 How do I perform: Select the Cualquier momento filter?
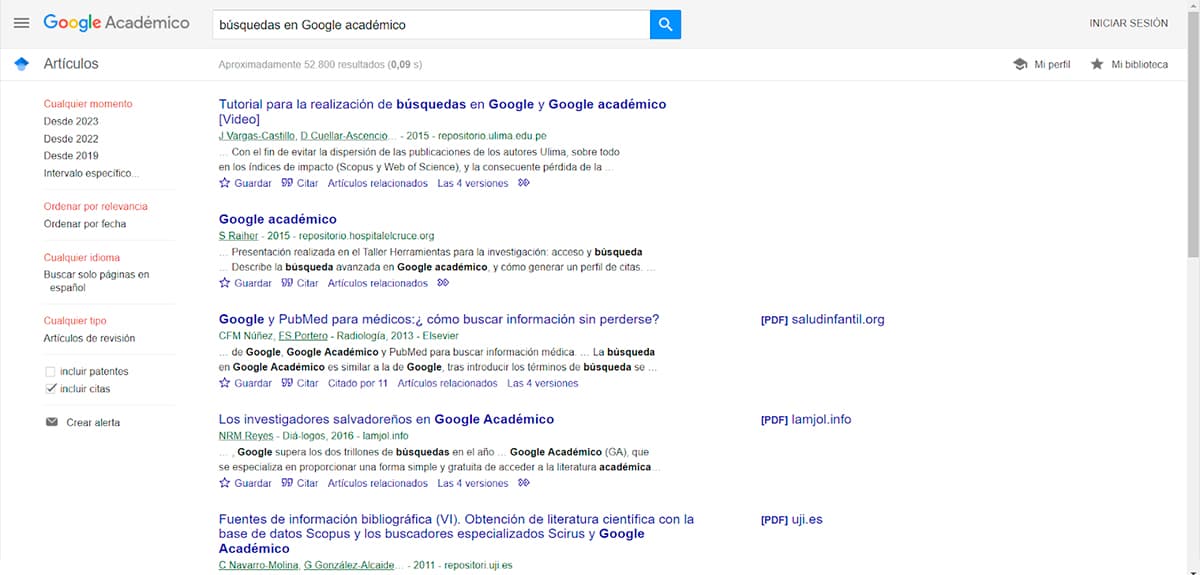coord(88,104)
